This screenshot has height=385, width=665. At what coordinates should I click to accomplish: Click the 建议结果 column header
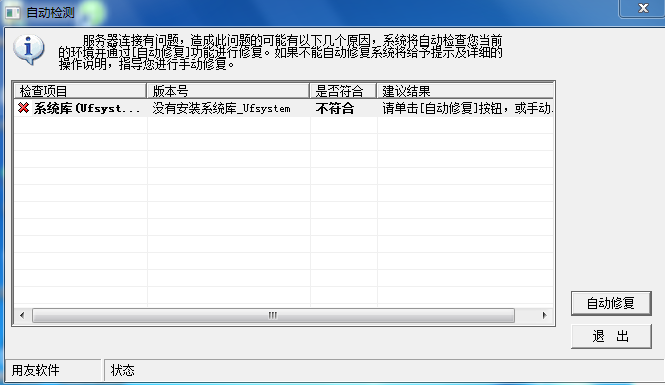click(465, 91)
